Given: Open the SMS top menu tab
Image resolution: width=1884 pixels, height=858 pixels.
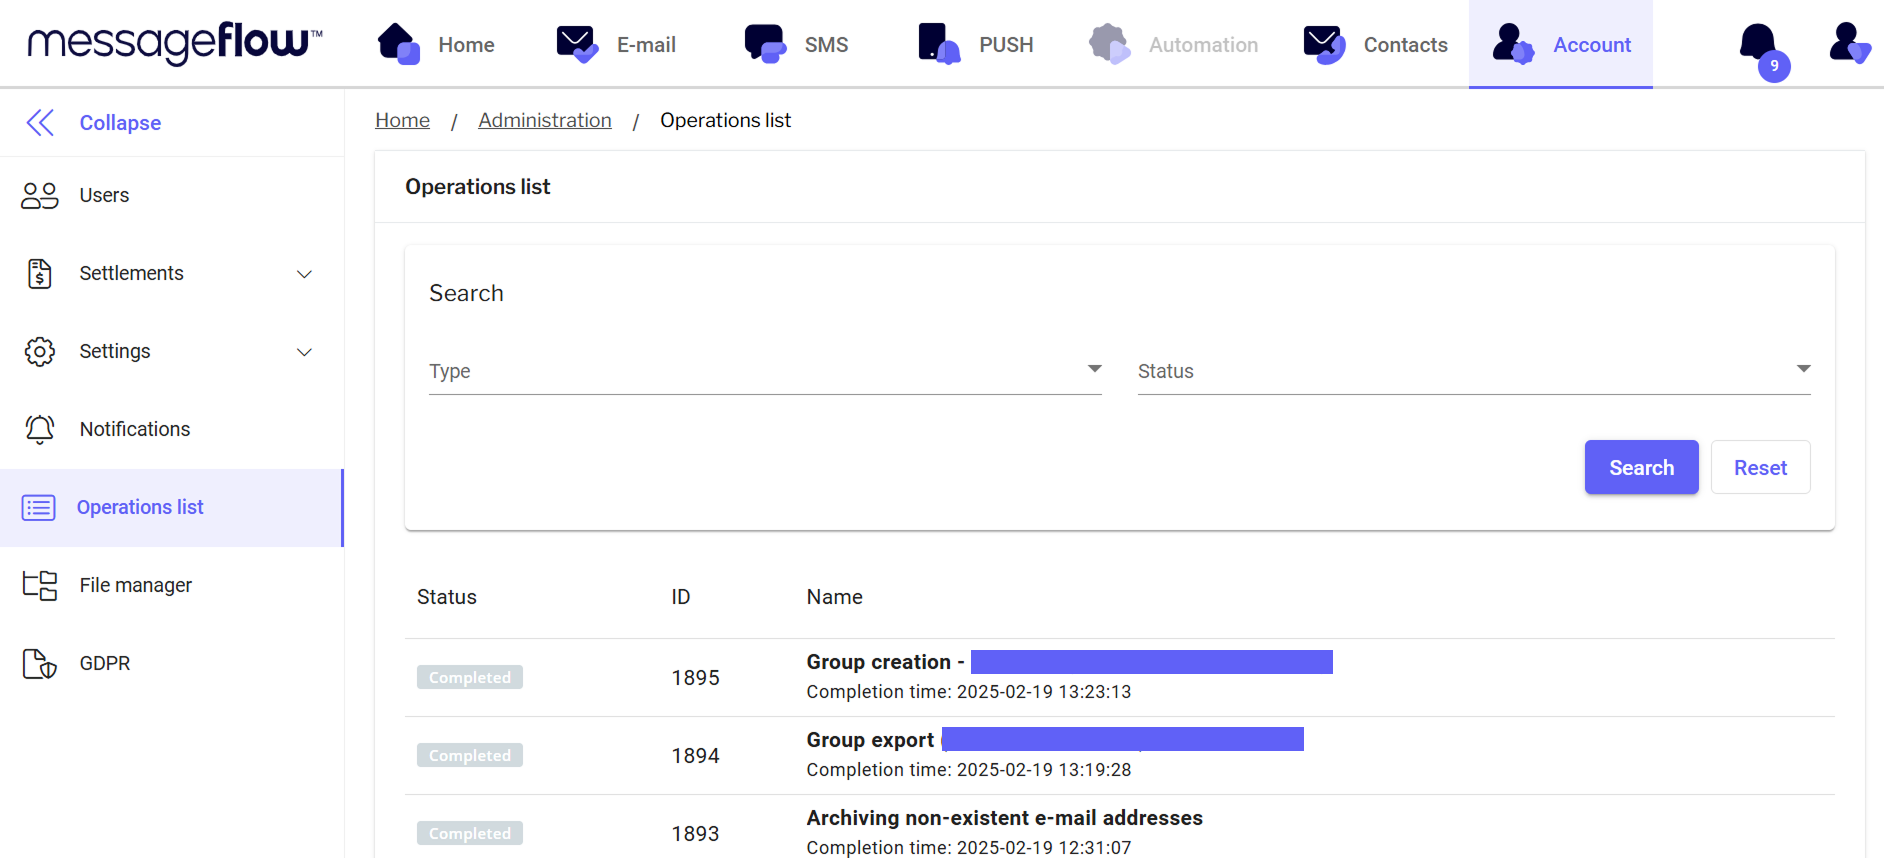Looking at the screenshot, I should pyautogui.click(x=797, y=45).
